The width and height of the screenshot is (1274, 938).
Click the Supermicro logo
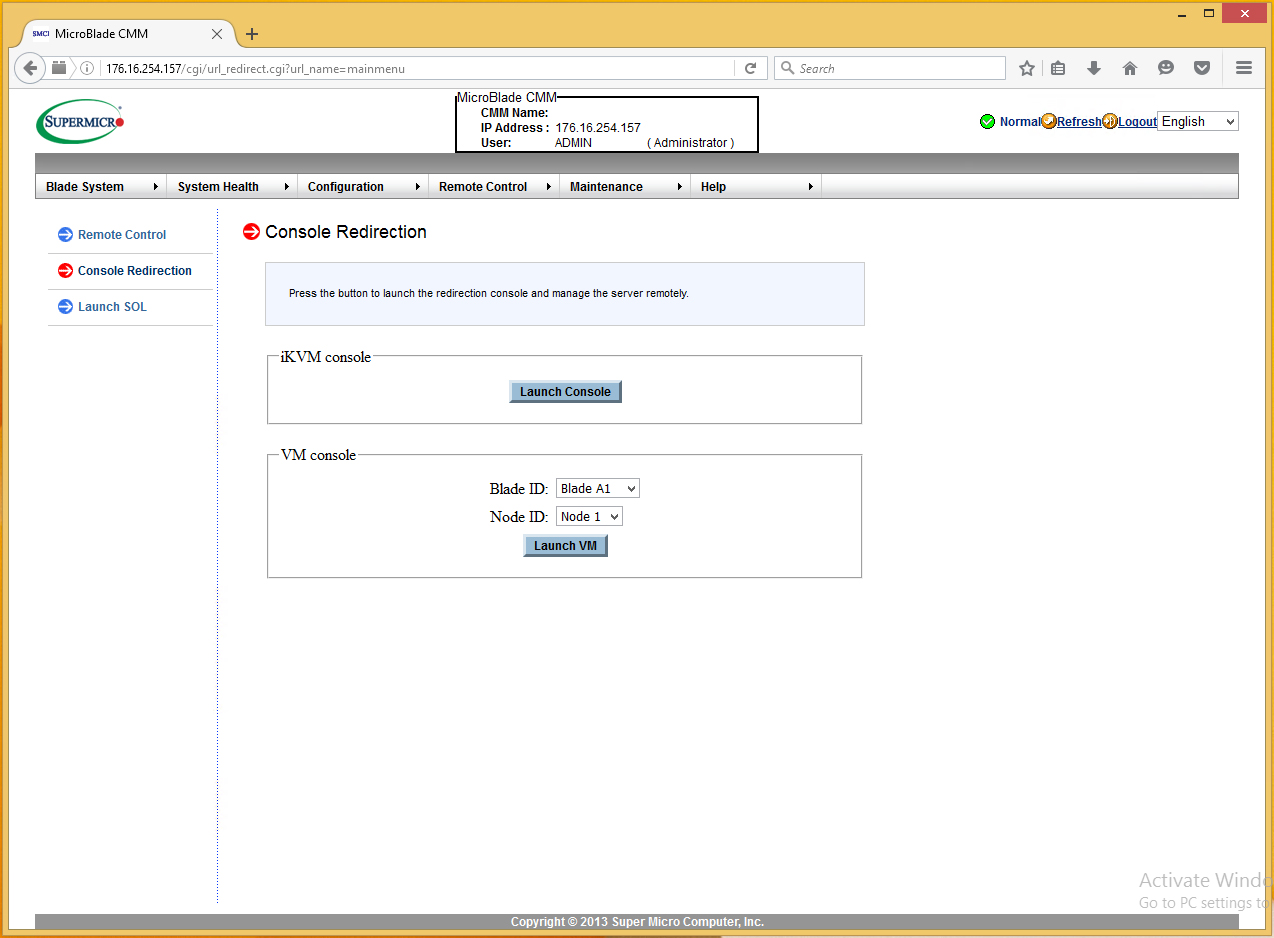pos(80,122)
